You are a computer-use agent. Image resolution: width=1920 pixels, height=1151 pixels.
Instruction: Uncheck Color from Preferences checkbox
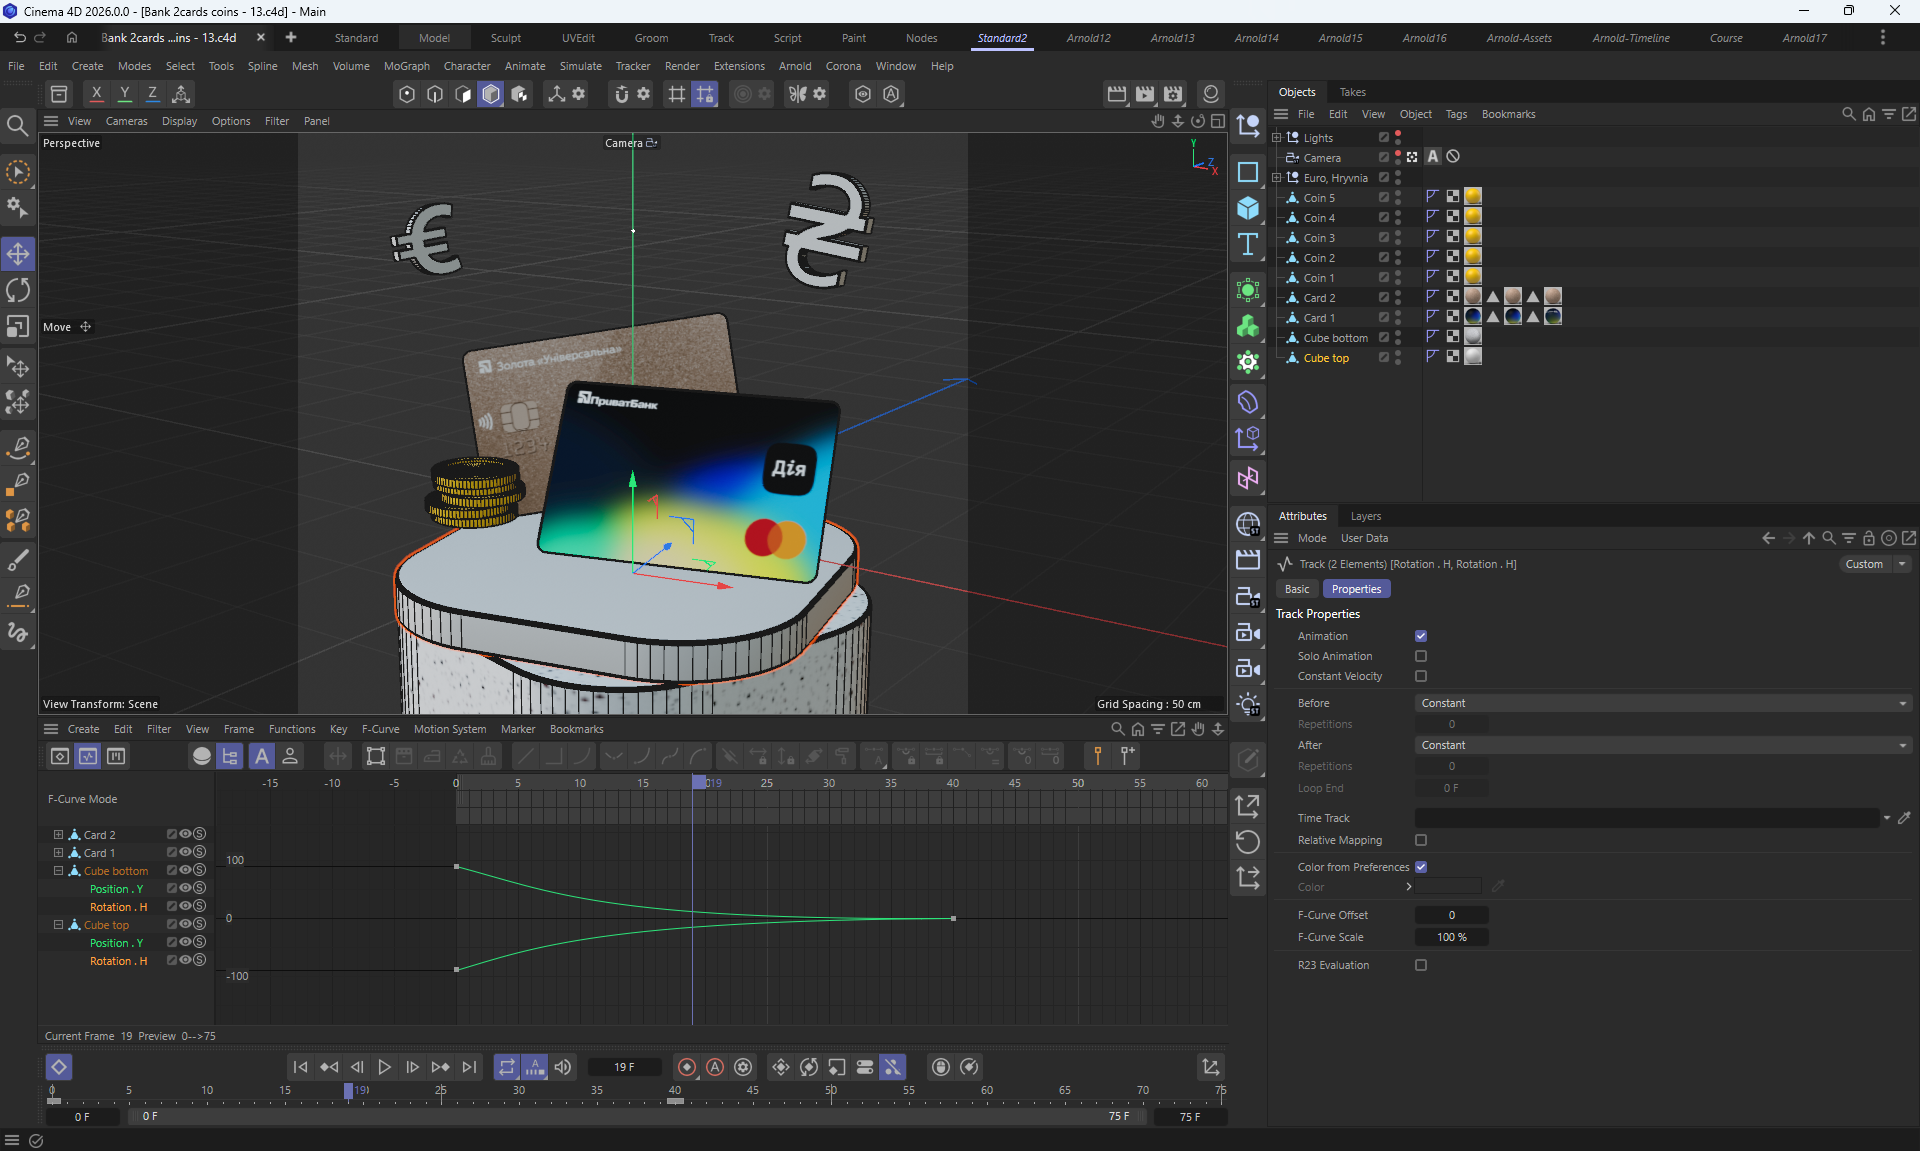[x=1421, y=867]
